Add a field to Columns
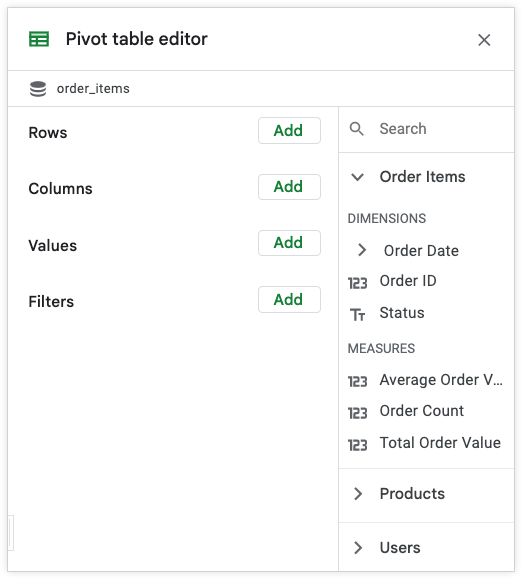 click(x=289, y=187)
